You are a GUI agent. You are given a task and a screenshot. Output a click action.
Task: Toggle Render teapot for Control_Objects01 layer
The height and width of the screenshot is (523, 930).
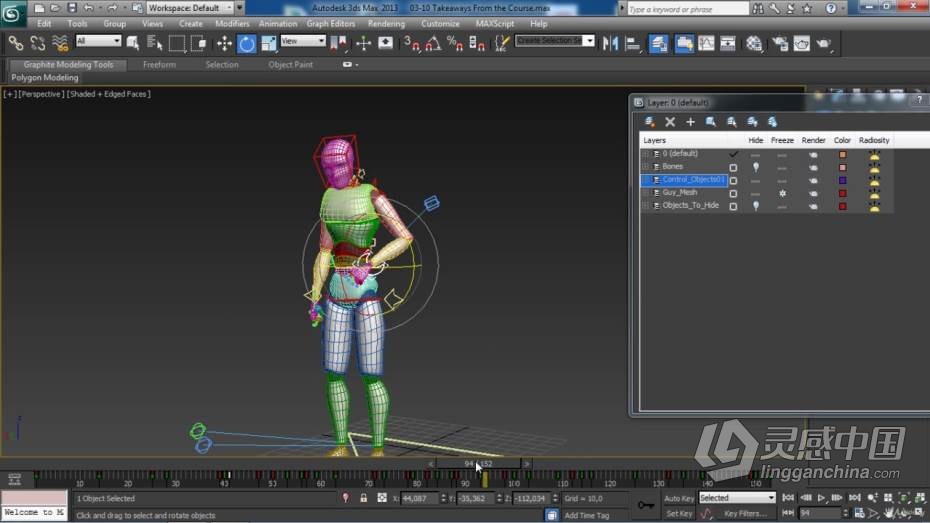(x=813, y=180)
